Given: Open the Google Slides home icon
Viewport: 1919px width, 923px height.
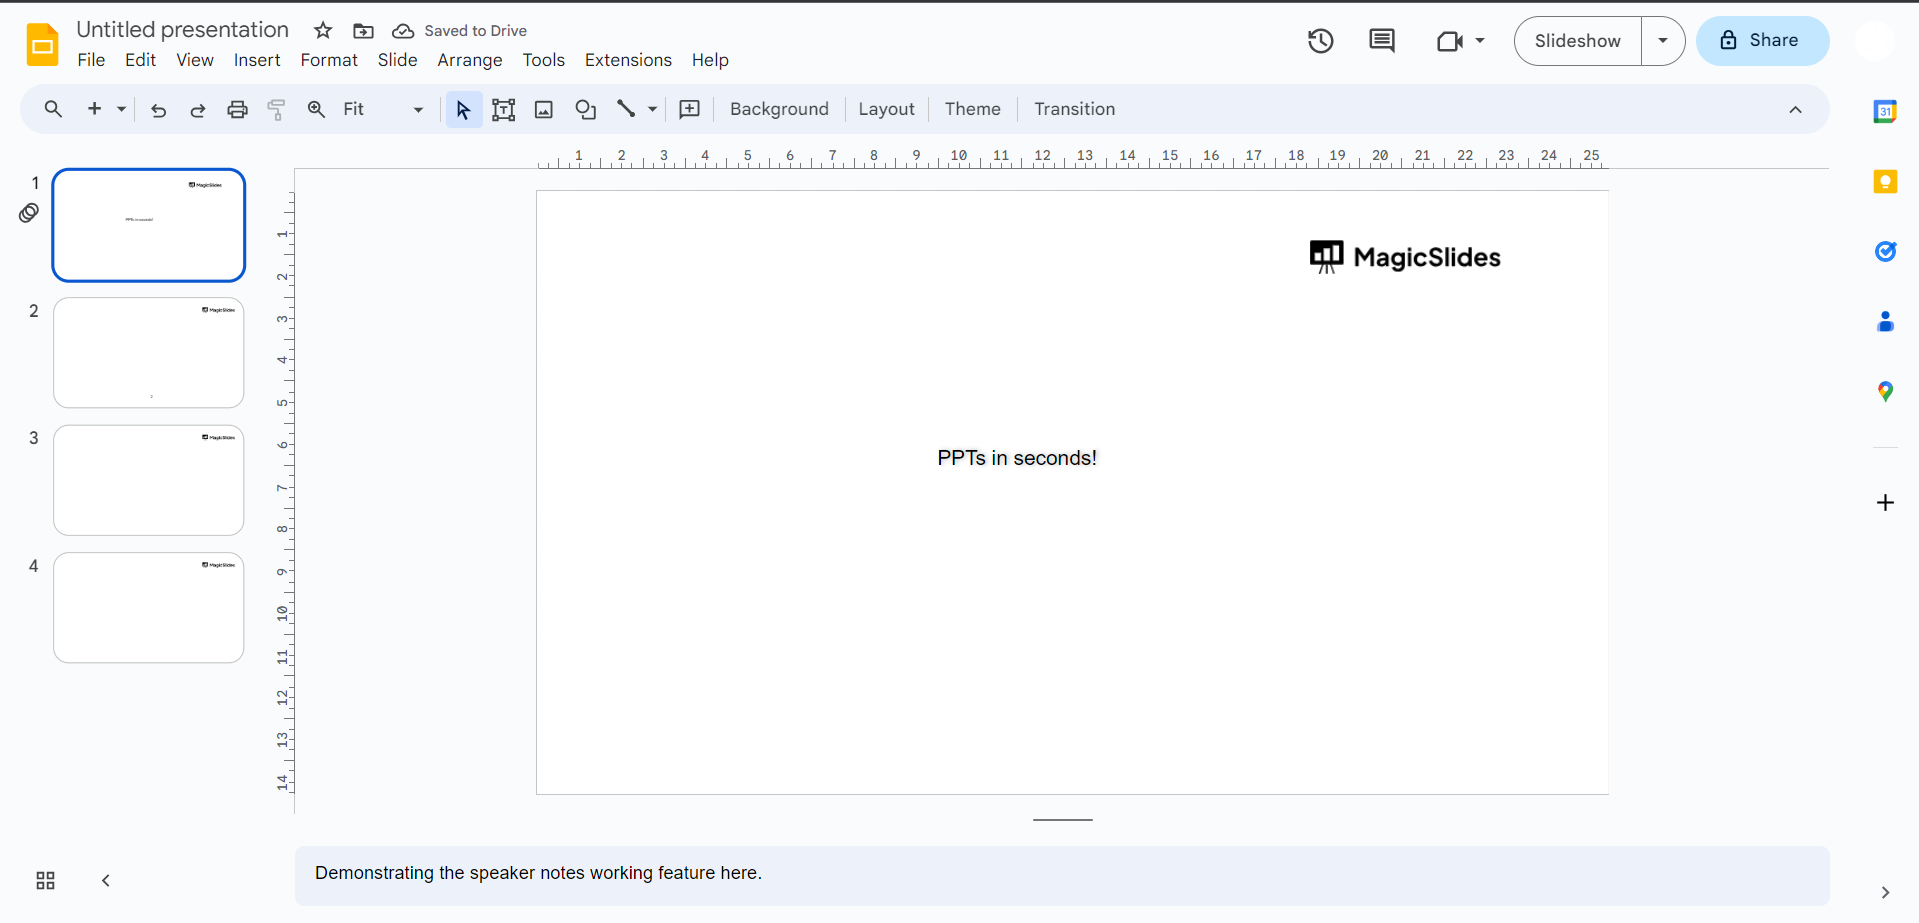Looking at the screenshot, I should click(x=42, y=44).
